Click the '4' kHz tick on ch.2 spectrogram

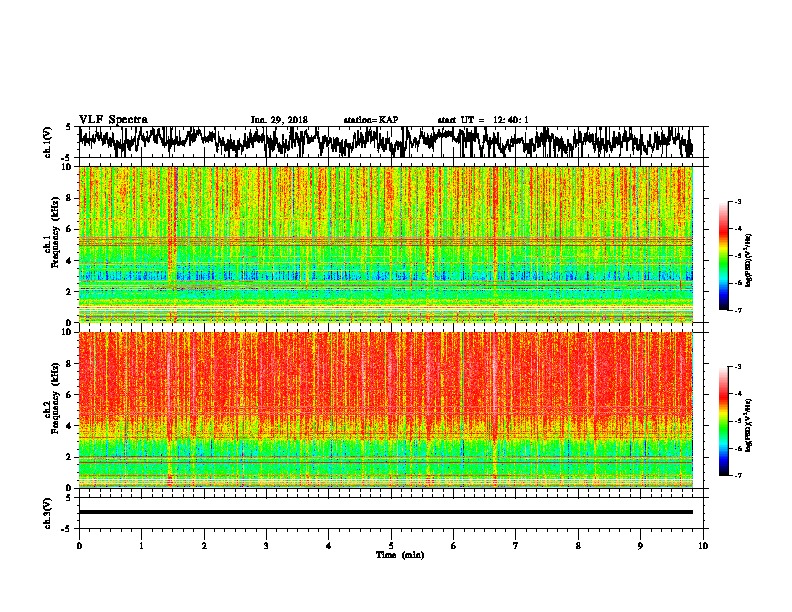point(69,426)
